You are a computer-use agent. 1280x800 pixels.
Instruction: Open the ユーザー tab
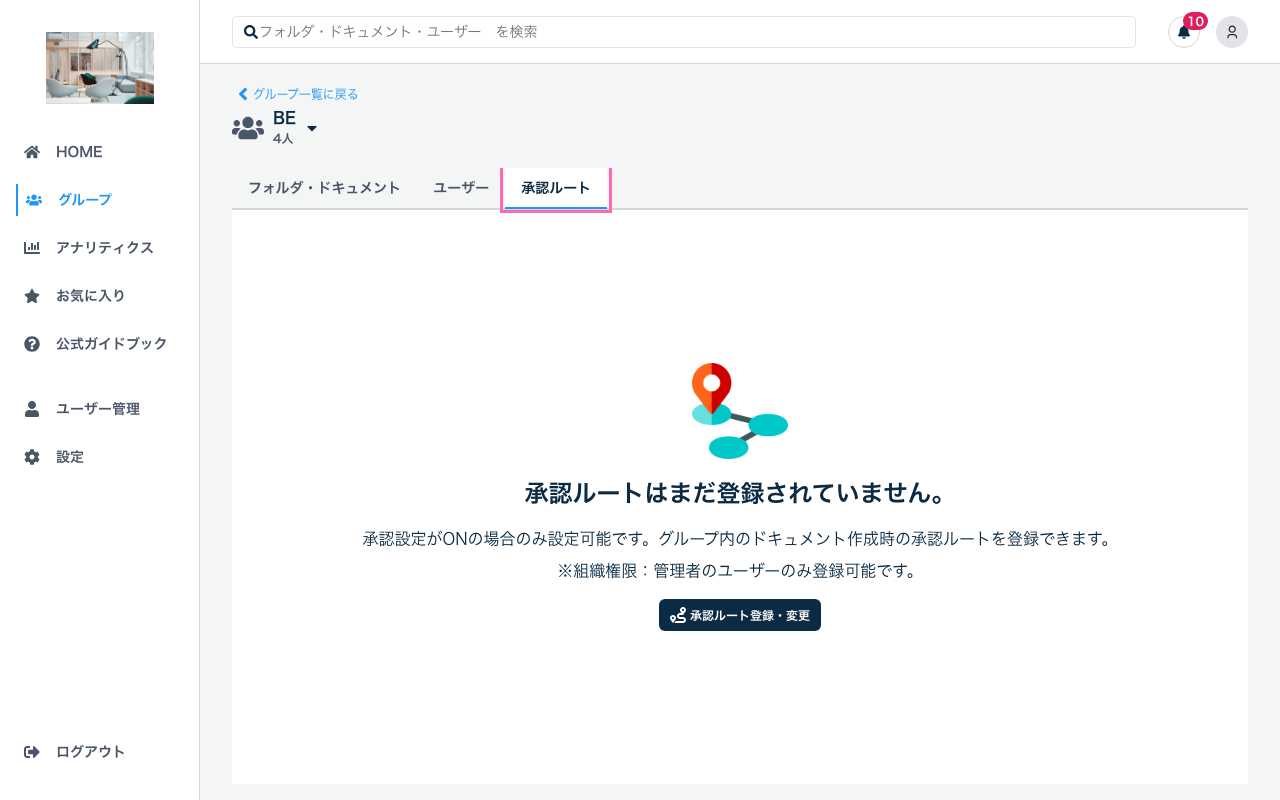coord(460,187)
